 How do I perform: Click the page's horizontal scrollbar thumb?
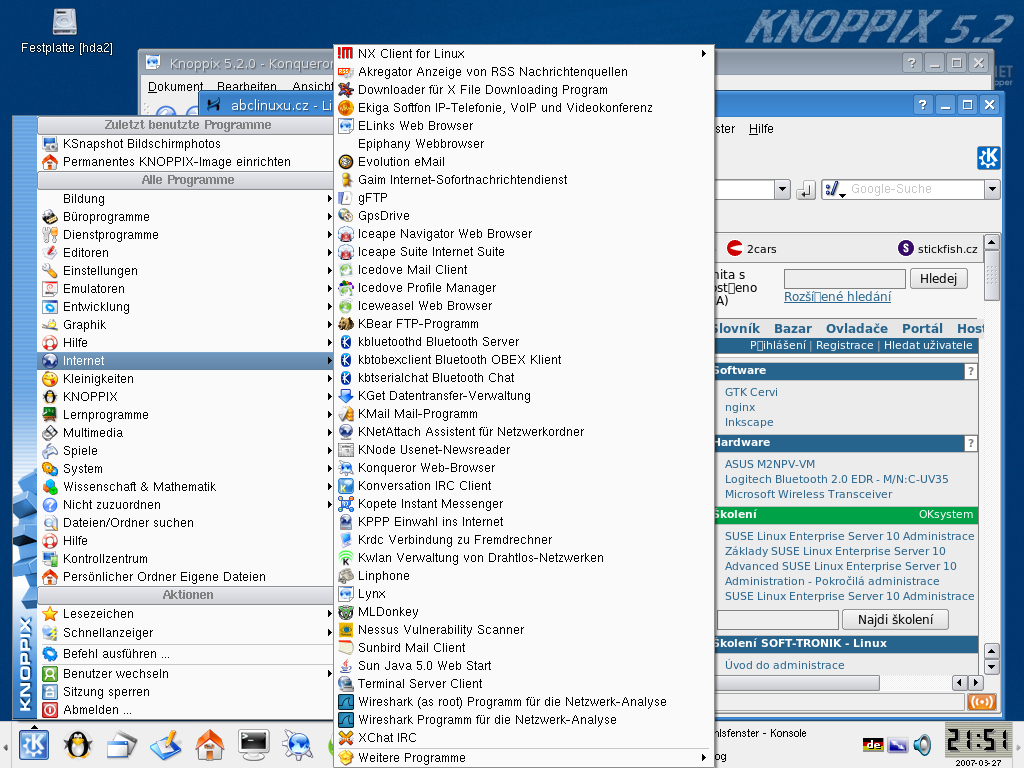(797, 683)
